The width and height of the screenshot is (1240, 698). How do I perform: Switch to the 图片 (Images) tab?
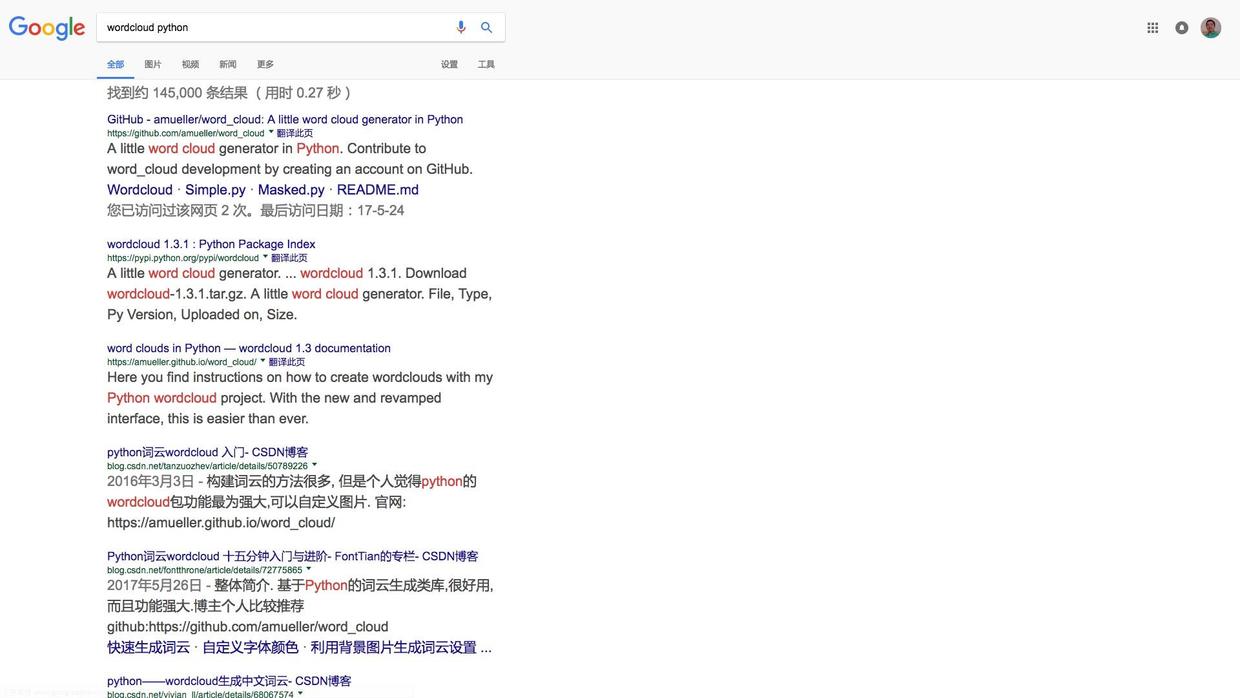153,64
